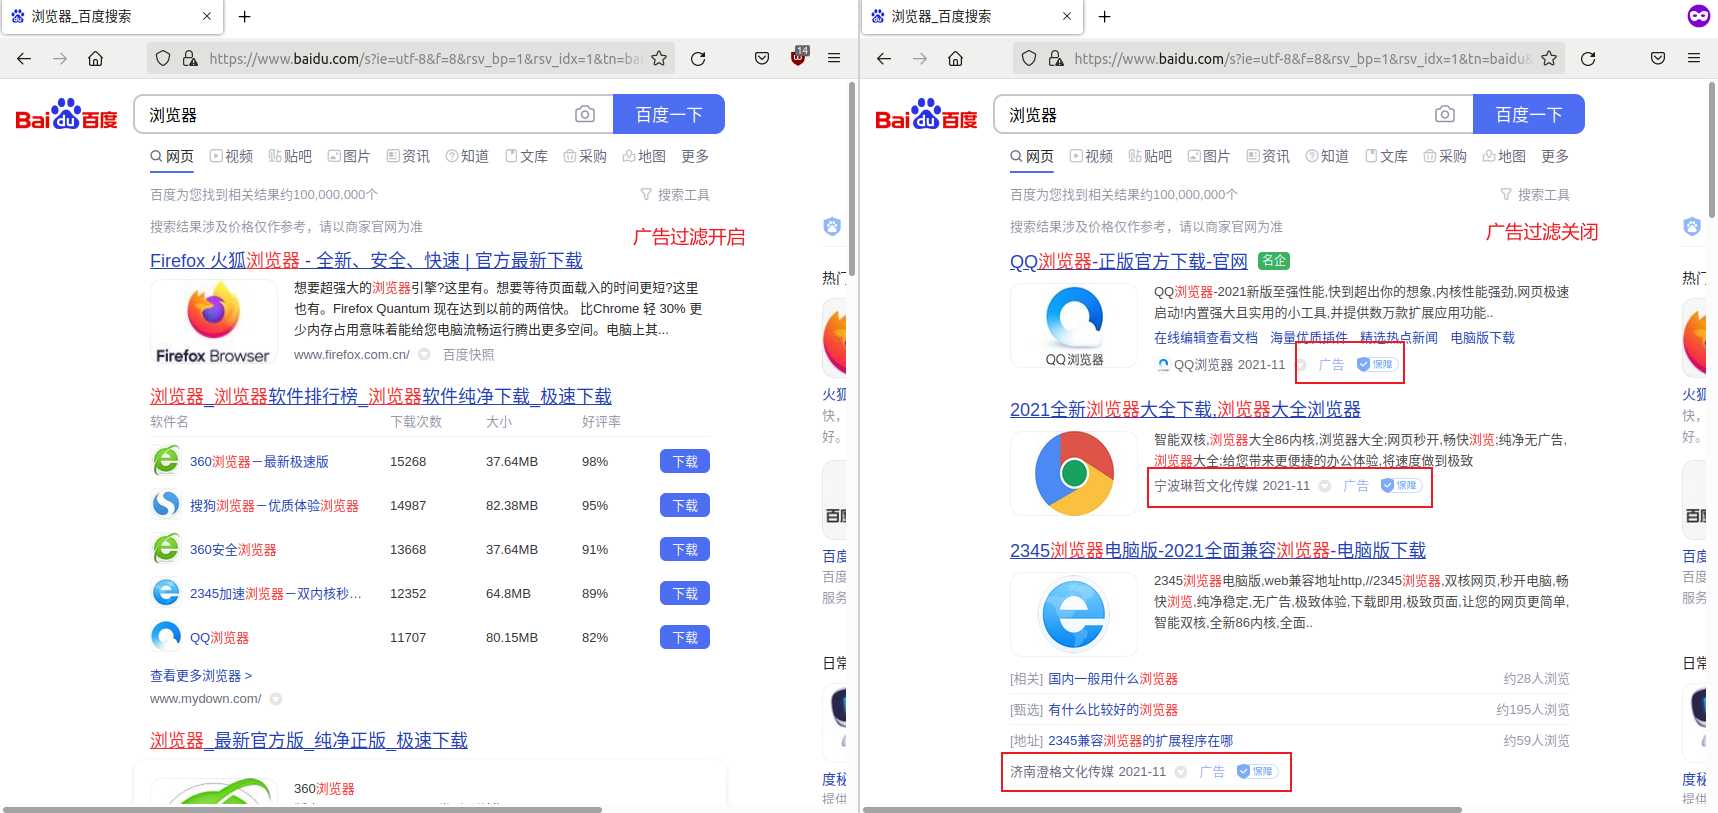Bookmark star in left browser address bar
The width and height of the screenshot is (1718, 813).
tap(659, 59)
